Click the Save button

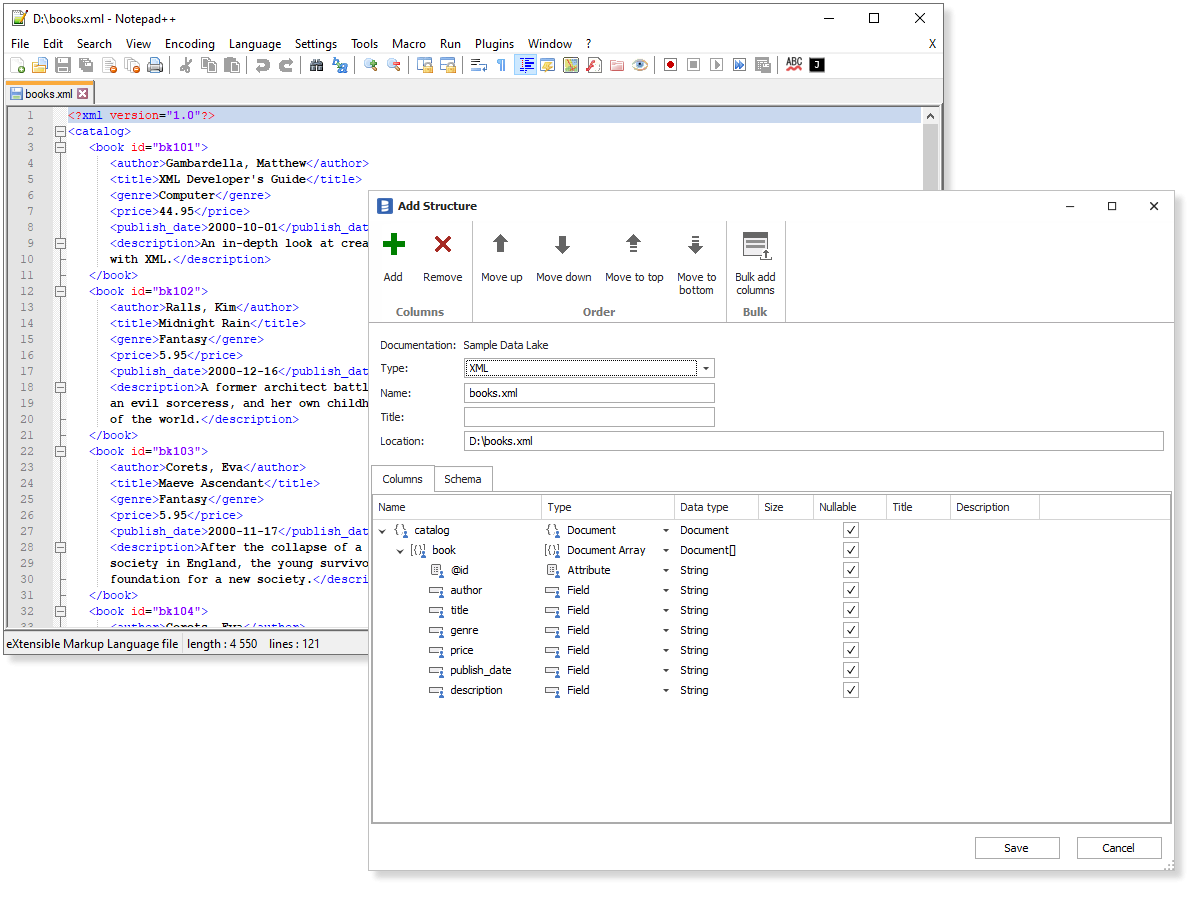point(1016,848)
